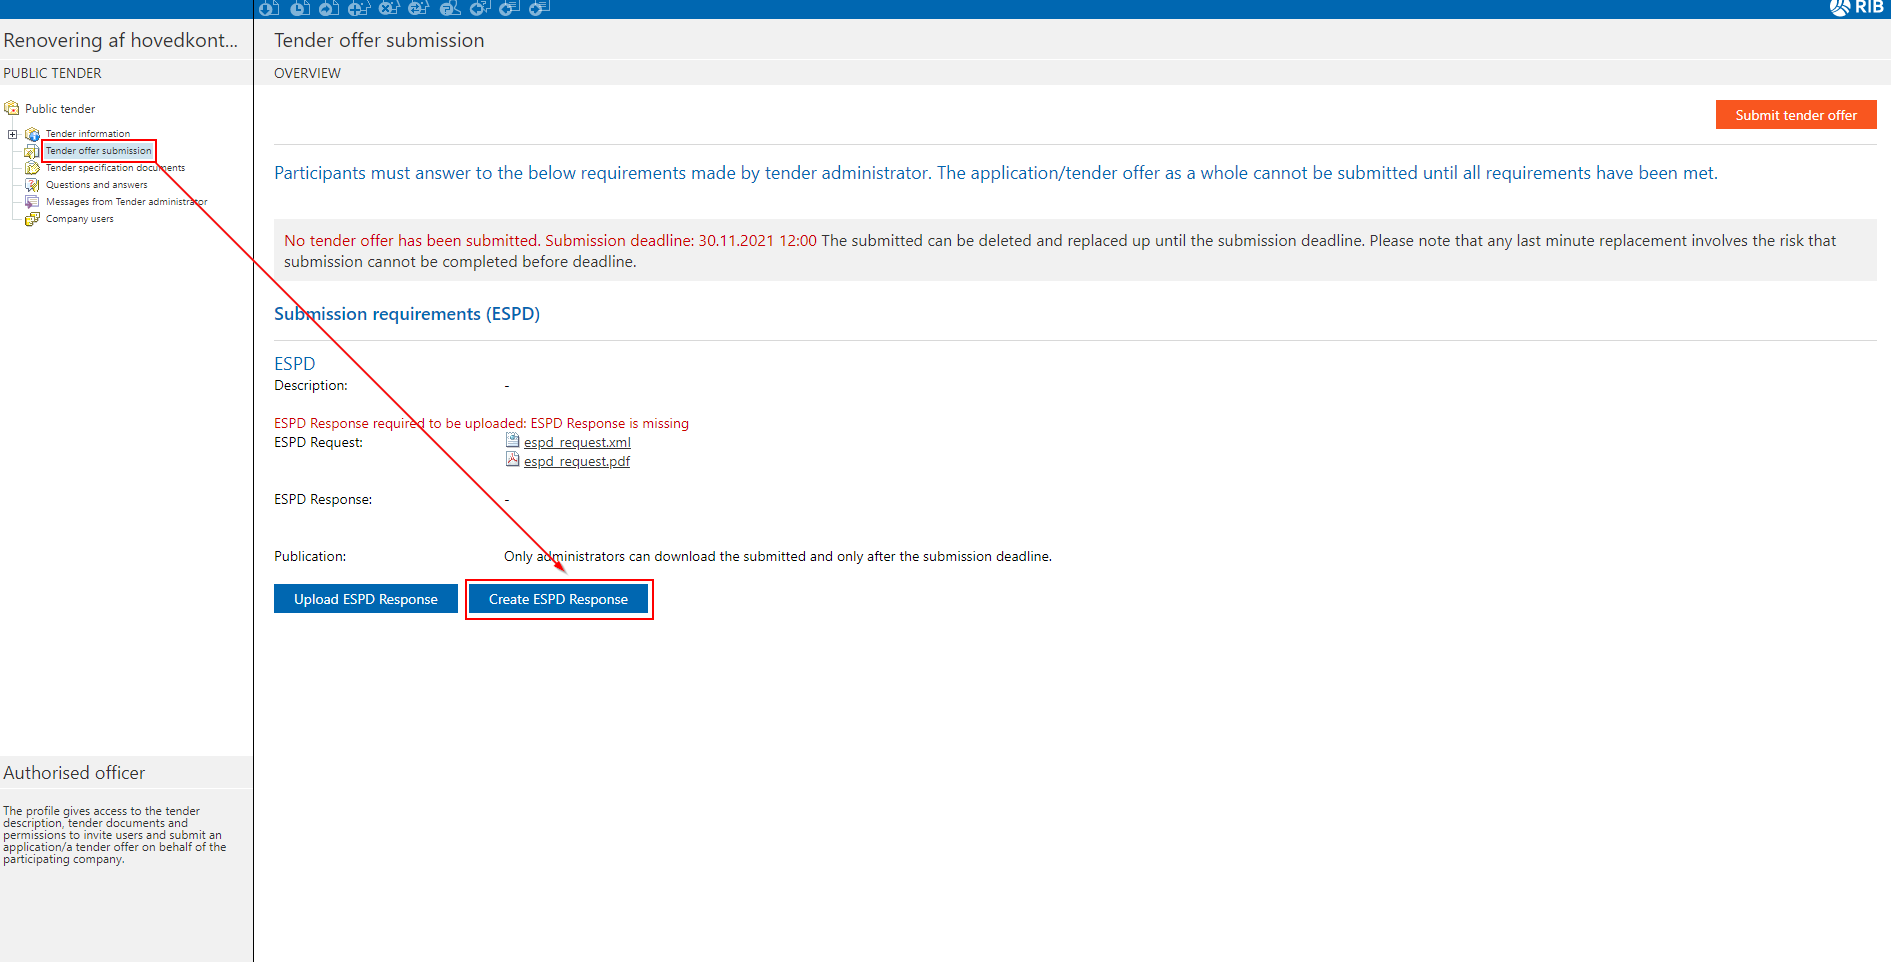Screen dimensions: 1891x962
Task: Click the Create ESPD Response button
Action: coord(558,599)
